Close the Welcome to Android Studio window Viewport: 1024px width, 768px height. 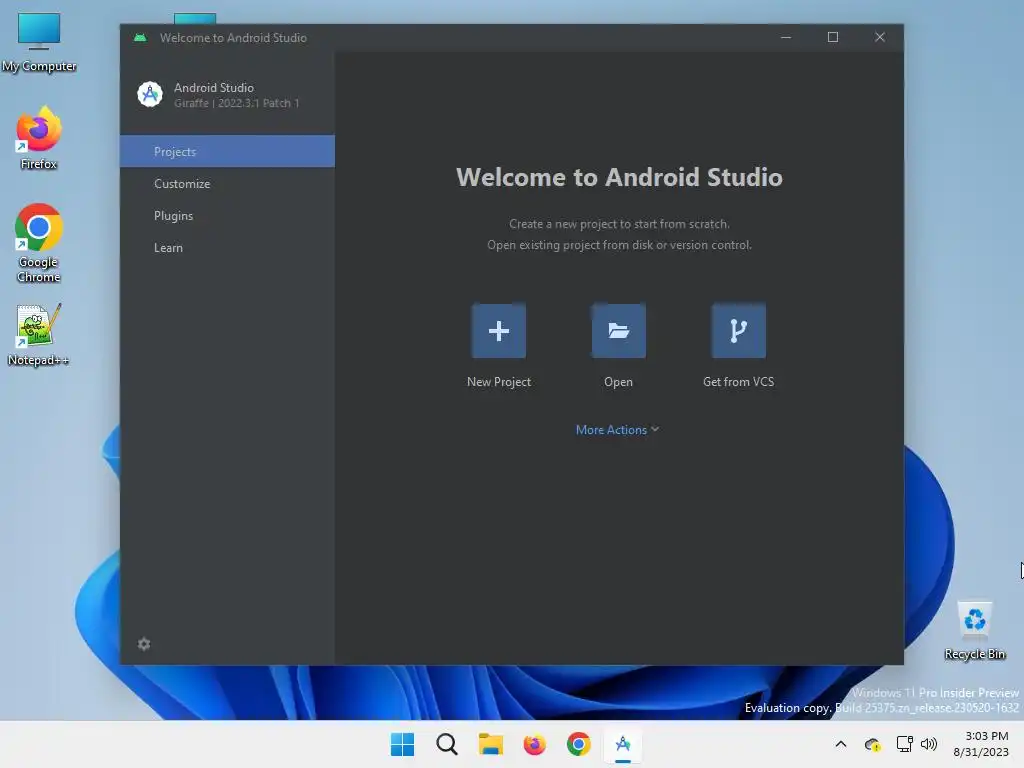[x=880, y=37]
